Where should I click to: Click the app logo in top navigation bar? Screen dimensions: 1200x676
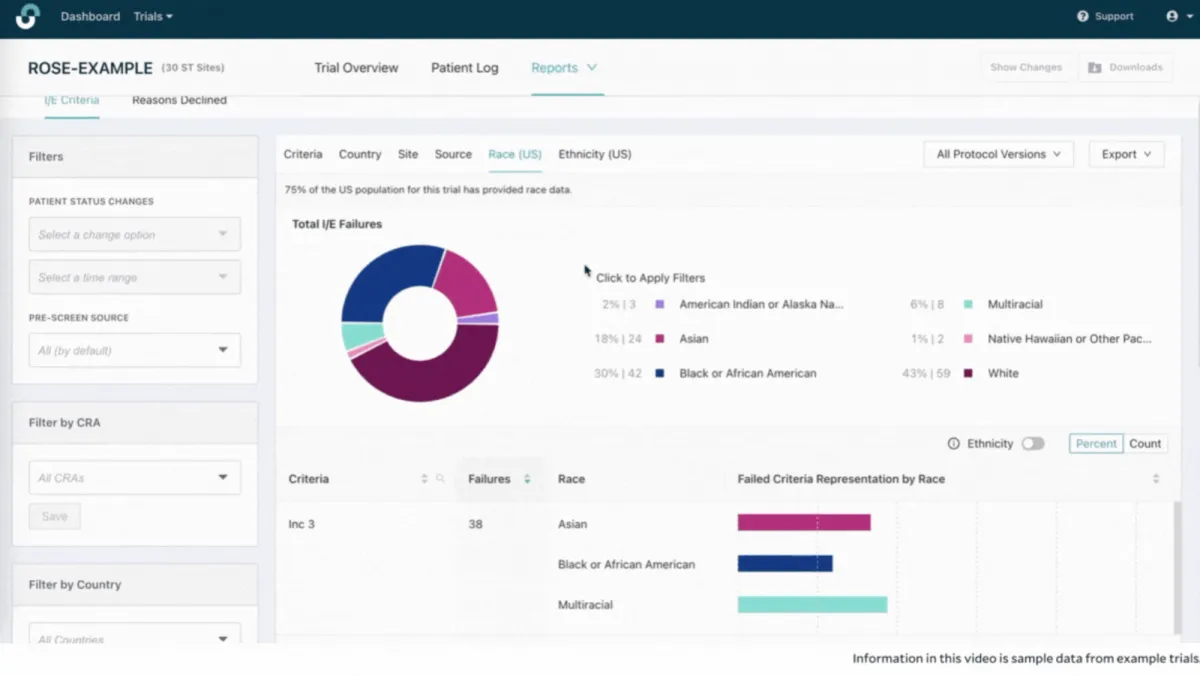(27, 16)
